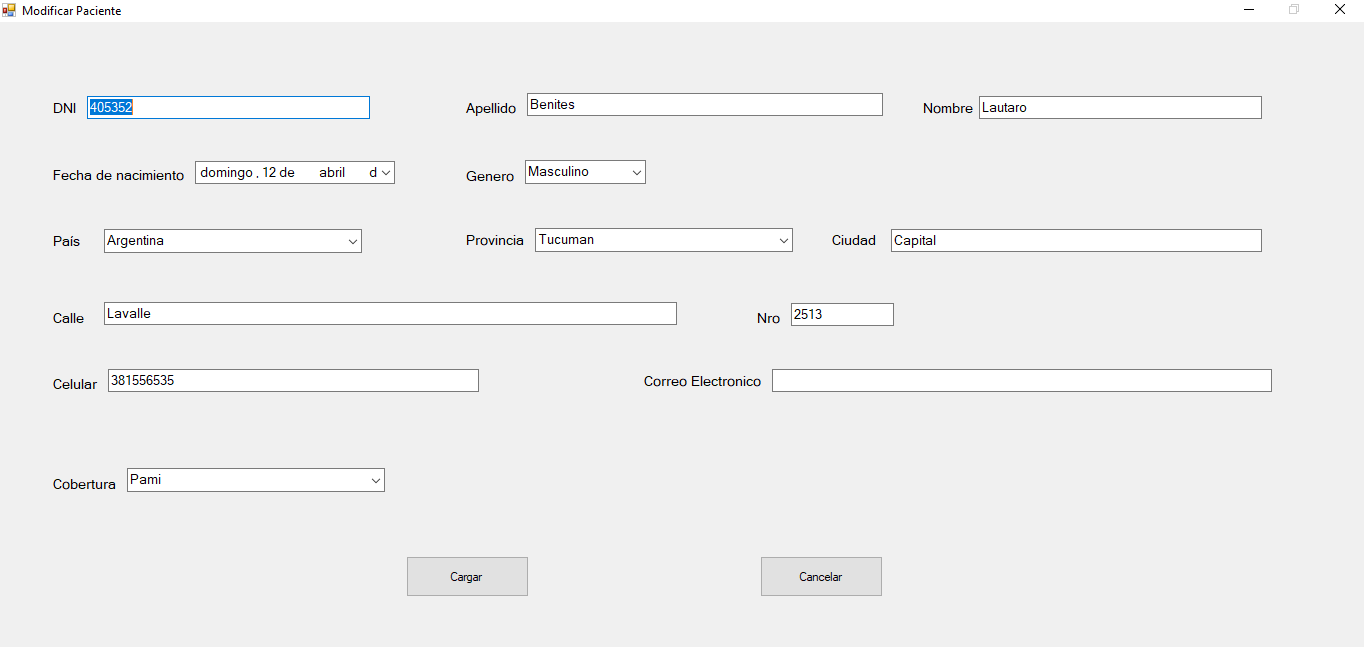Open the Fecha de nacimiento date picker
Screen dimensions: 1364x647
click(x=385, y=173)
